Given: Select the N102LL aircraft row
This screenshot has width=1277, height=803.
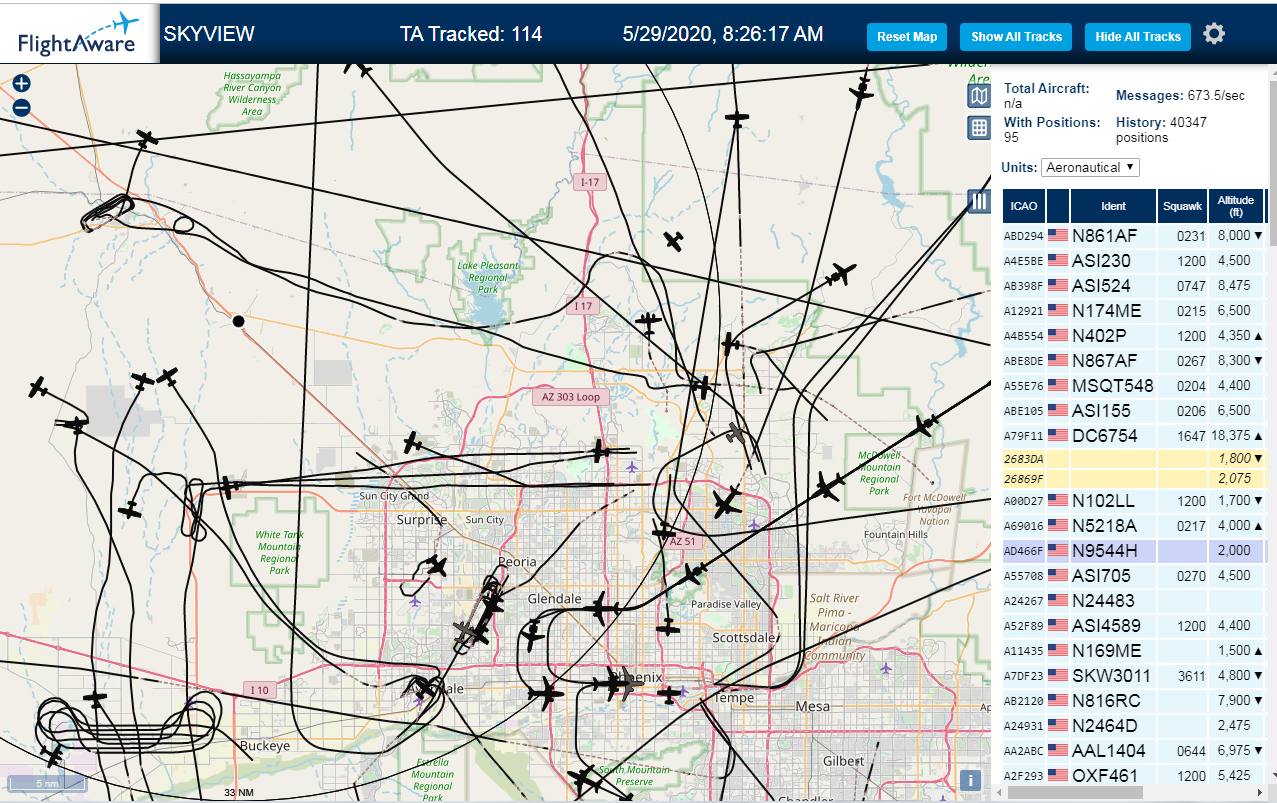Looking at the screenshot, I should click(1134, 501).
